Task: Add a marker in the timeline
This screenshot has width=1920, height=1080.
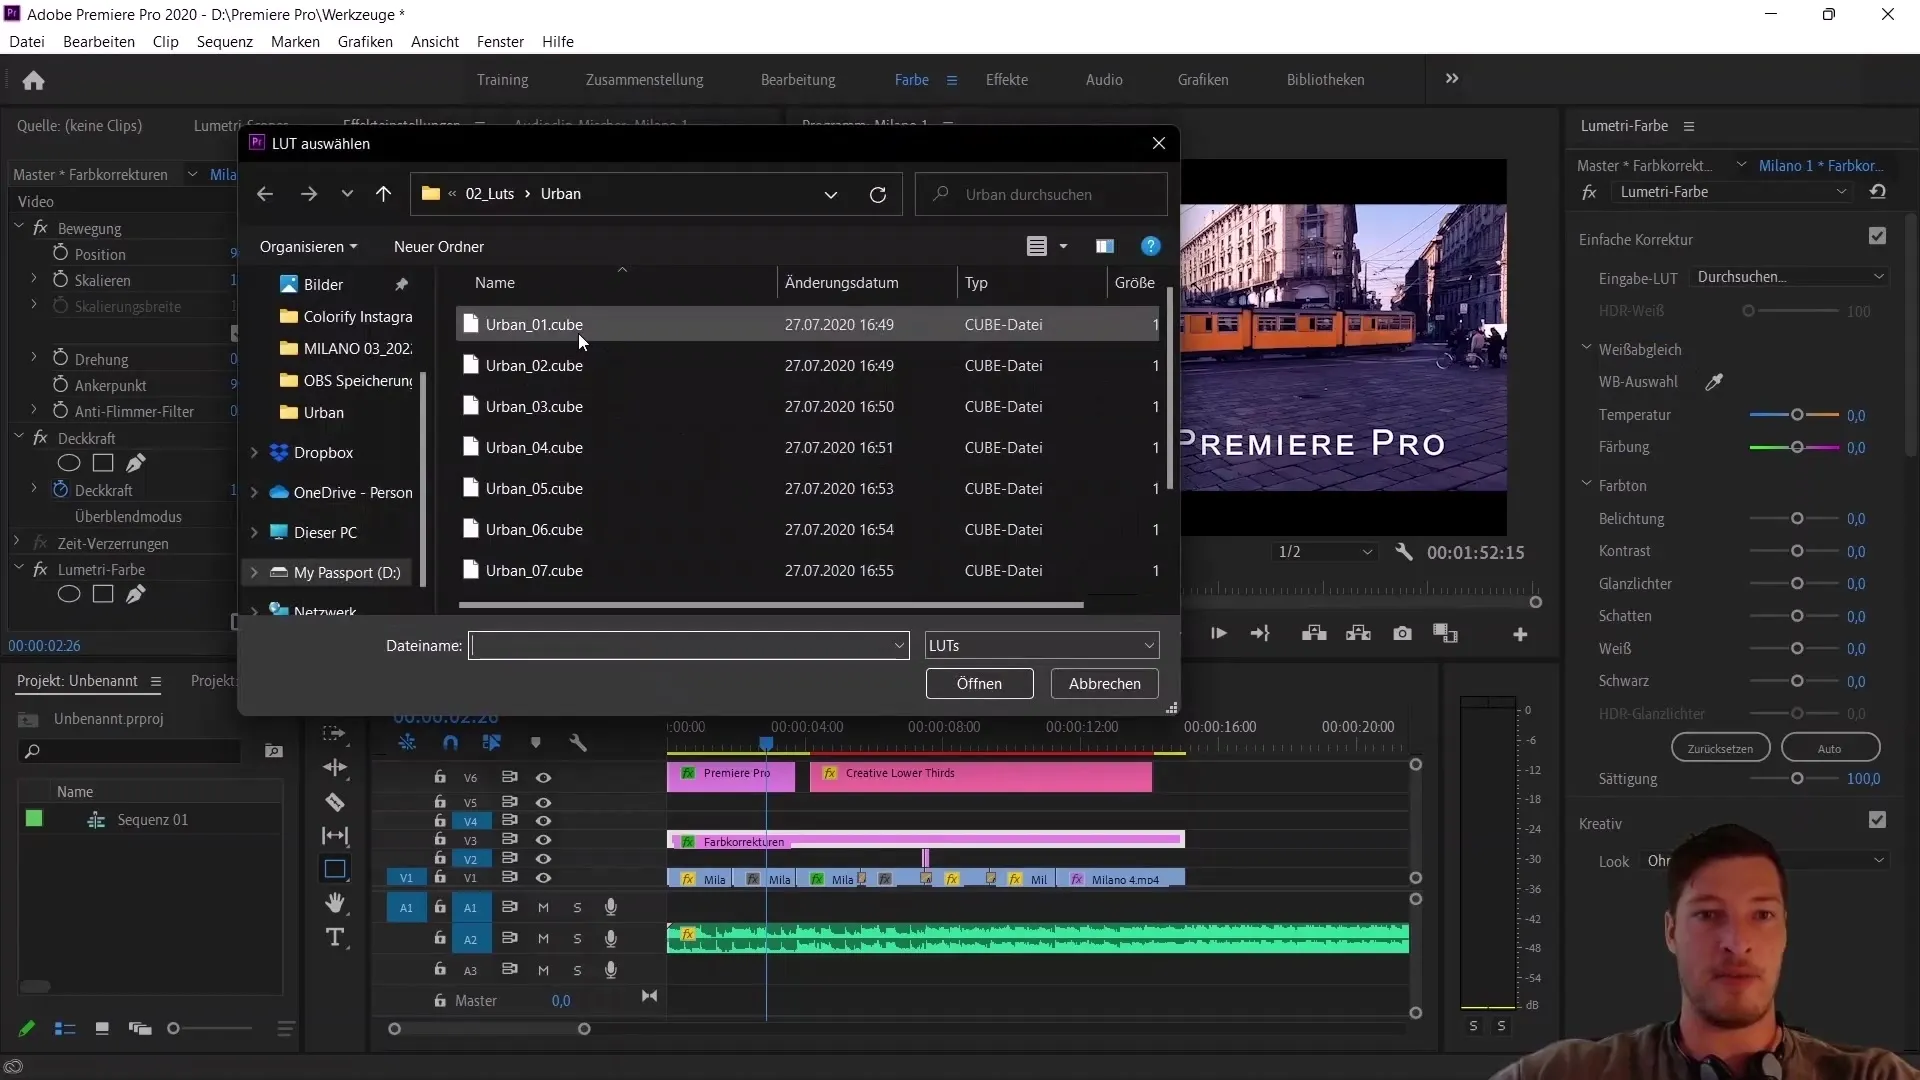Action: (535, 743)
